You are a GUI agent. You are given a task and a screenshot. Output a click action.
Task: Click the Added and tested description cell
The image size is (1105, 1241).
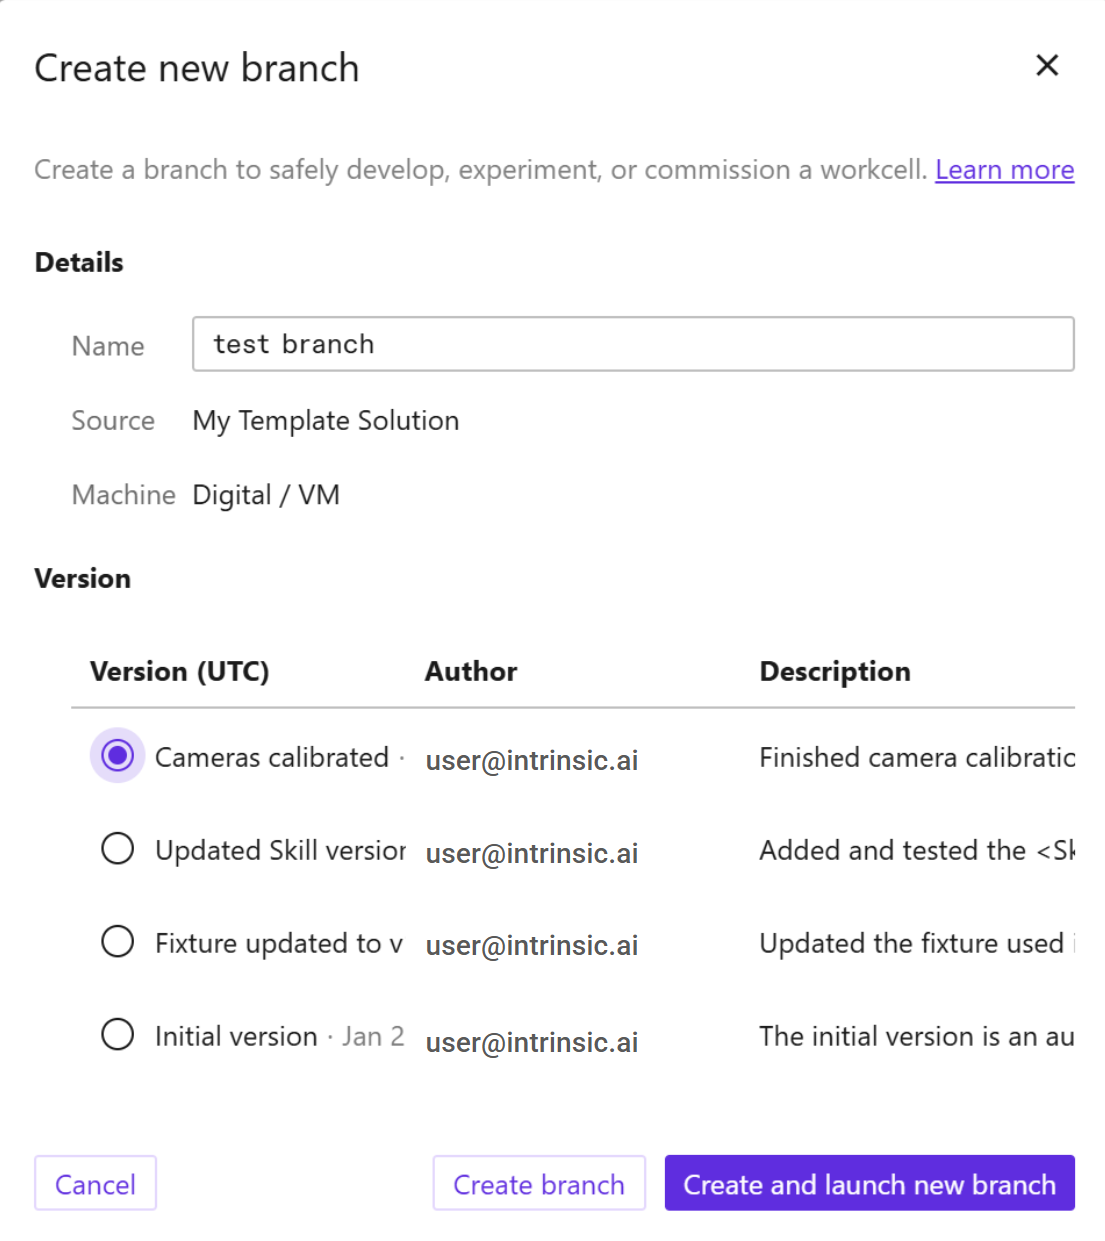916,851
